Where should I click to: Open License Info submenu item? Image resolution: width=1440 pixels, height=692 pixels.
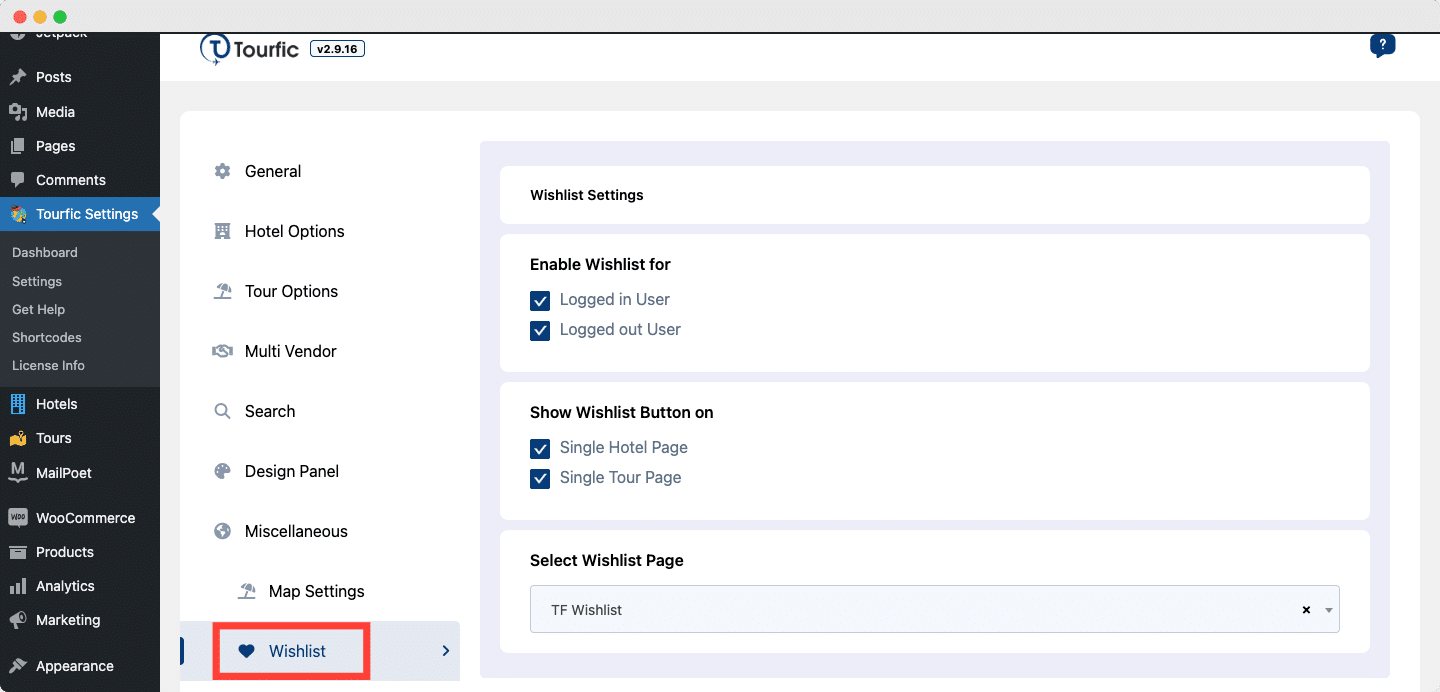pyautogui.click(x=48, y=365)
